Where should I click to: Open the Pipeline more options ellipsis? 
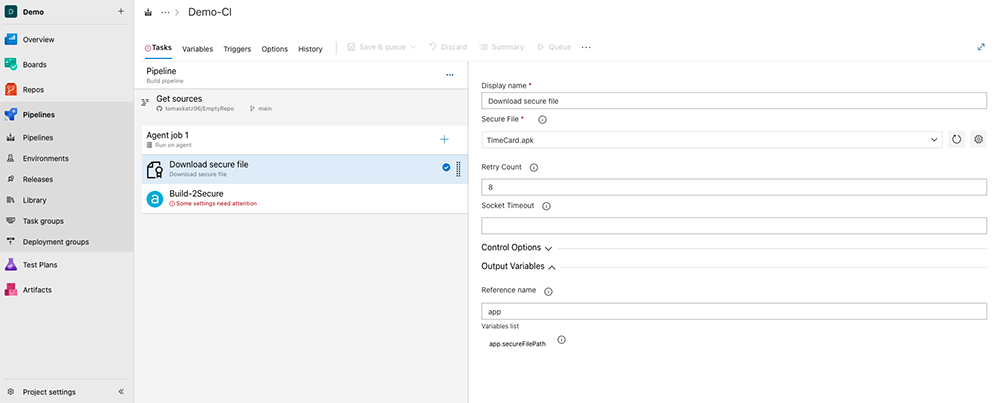click(x=449, y=75)
